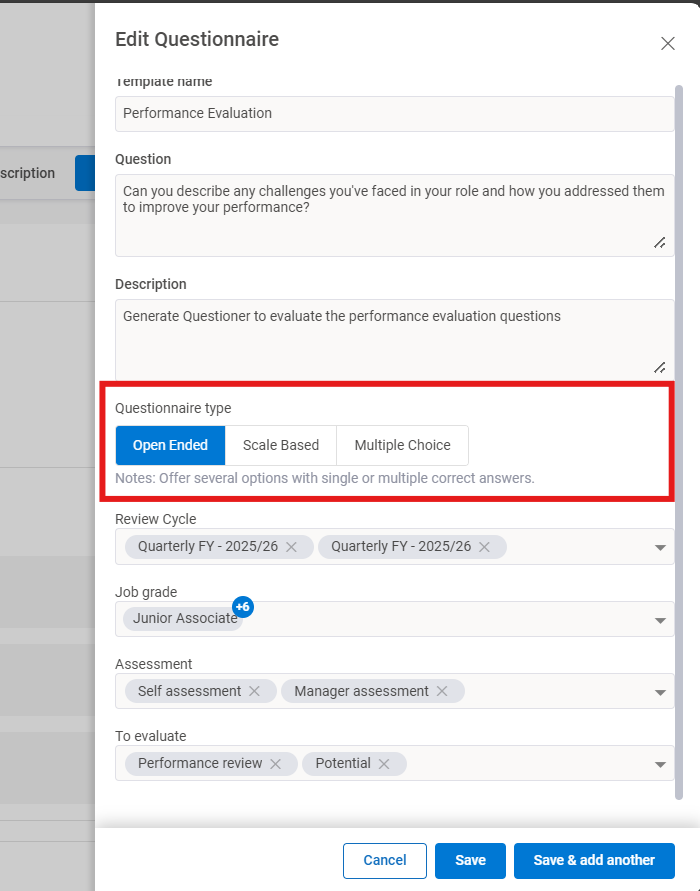Switch to Scale Based questionnaire type
Viewport: 700px width, 891px height.
click(x=280, y=445)
